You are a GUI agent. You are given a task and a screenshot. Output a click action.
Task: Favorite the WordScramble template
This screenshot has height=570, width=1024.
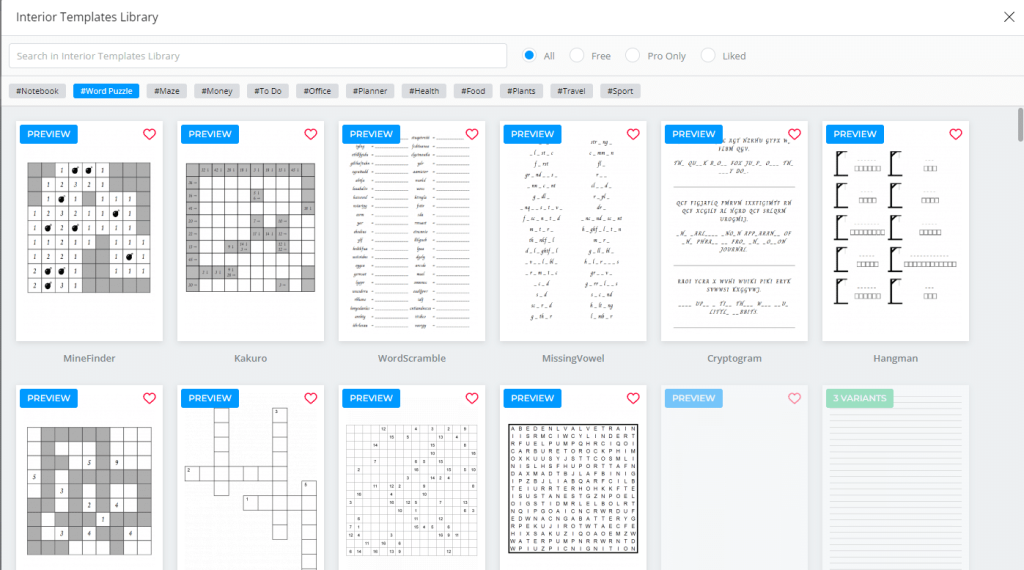tap(472, 134)
